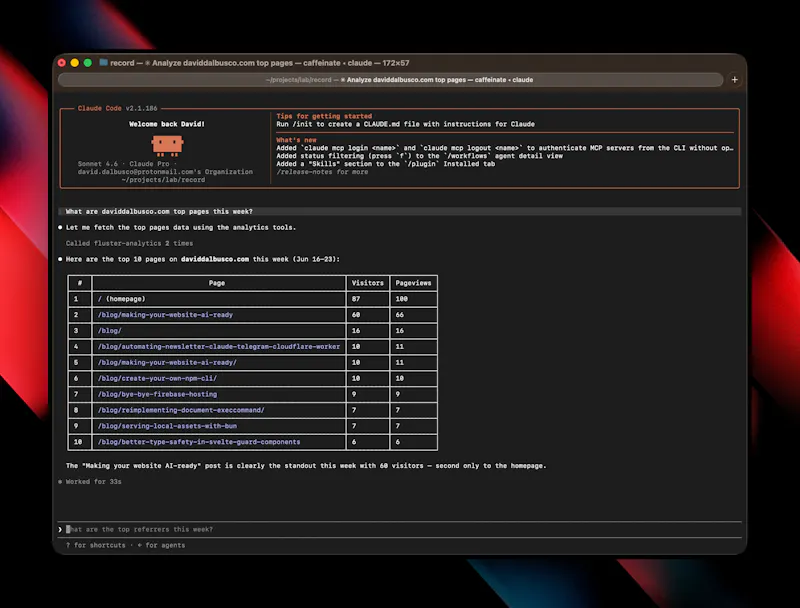The height and width of the screenshot is (608, 800).
Task: Click the green zoom window button
Action: coord(88,63)
